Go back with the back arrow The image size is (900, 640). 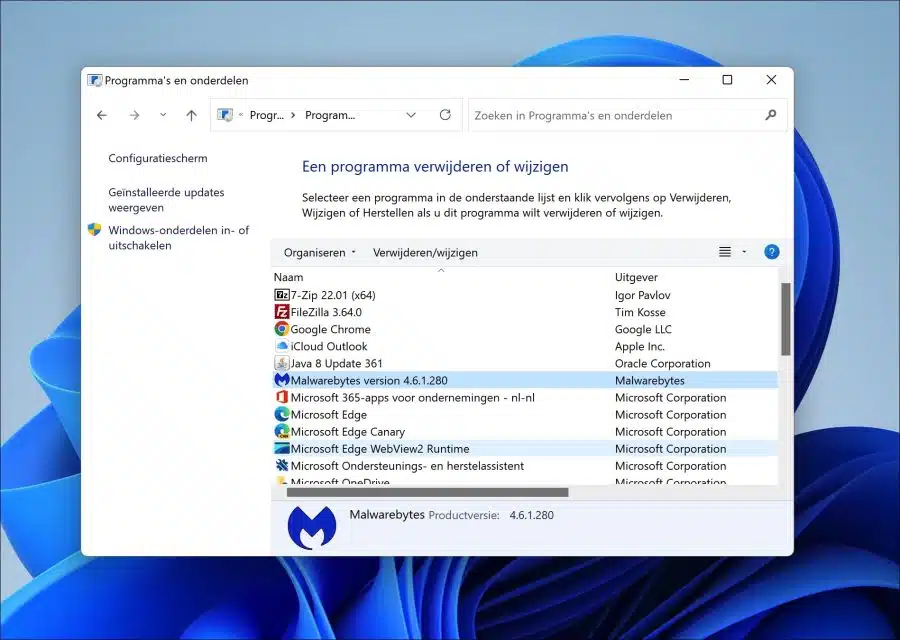(102, 115)
